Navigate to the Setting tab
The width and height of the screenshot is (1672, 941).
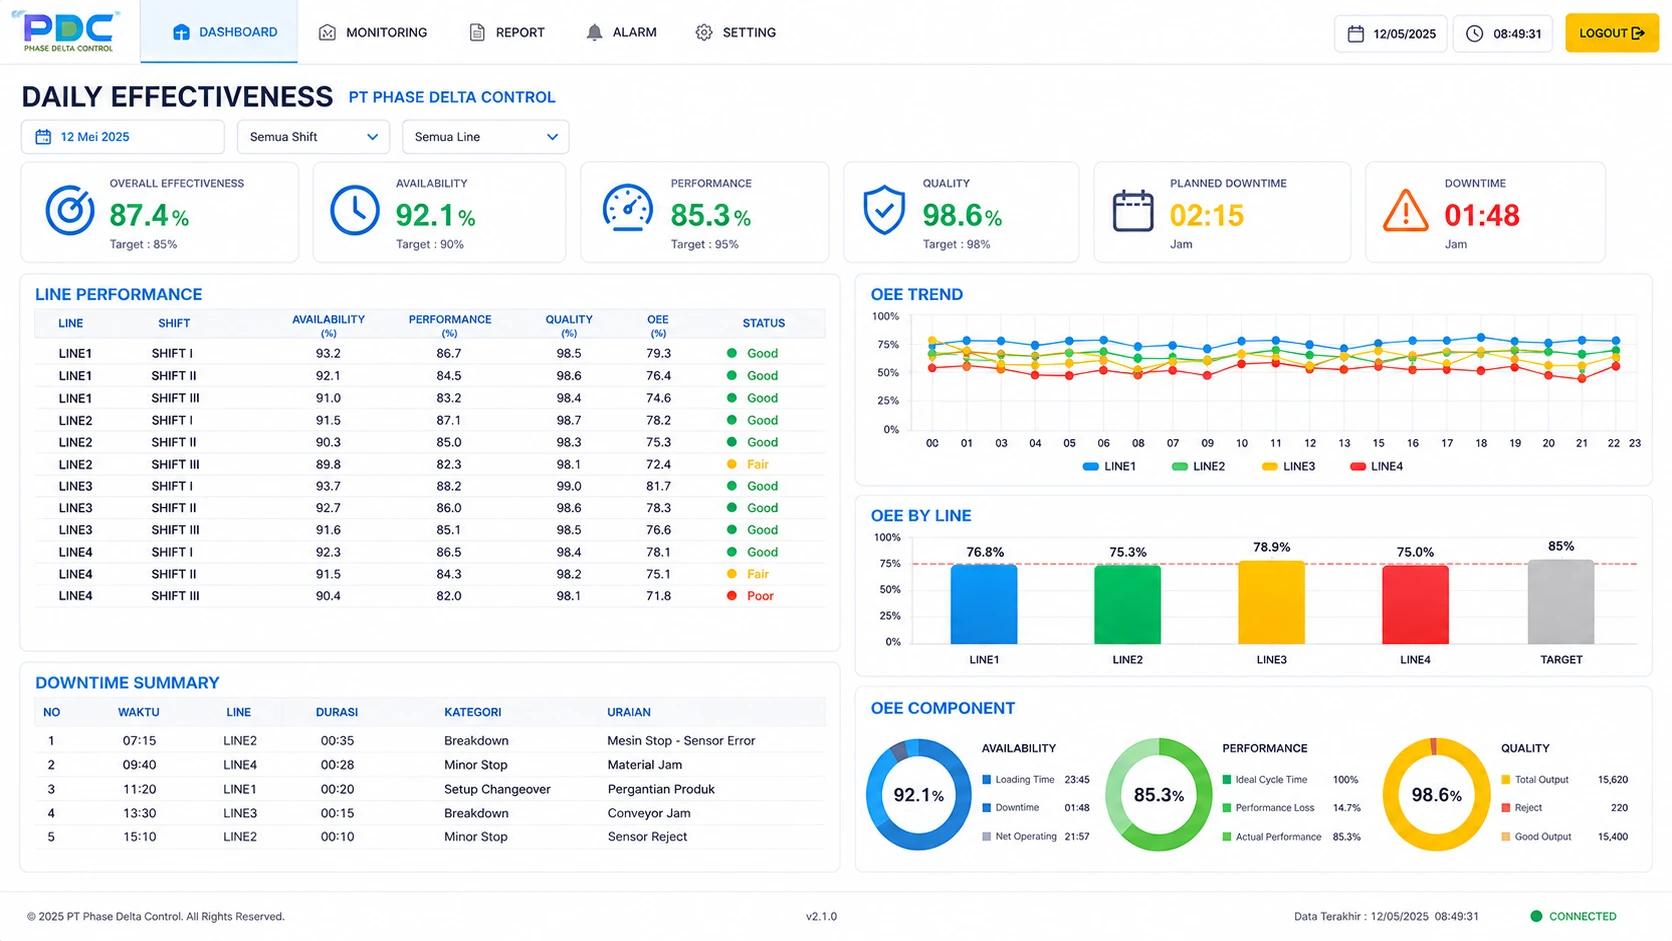(736, 33)
